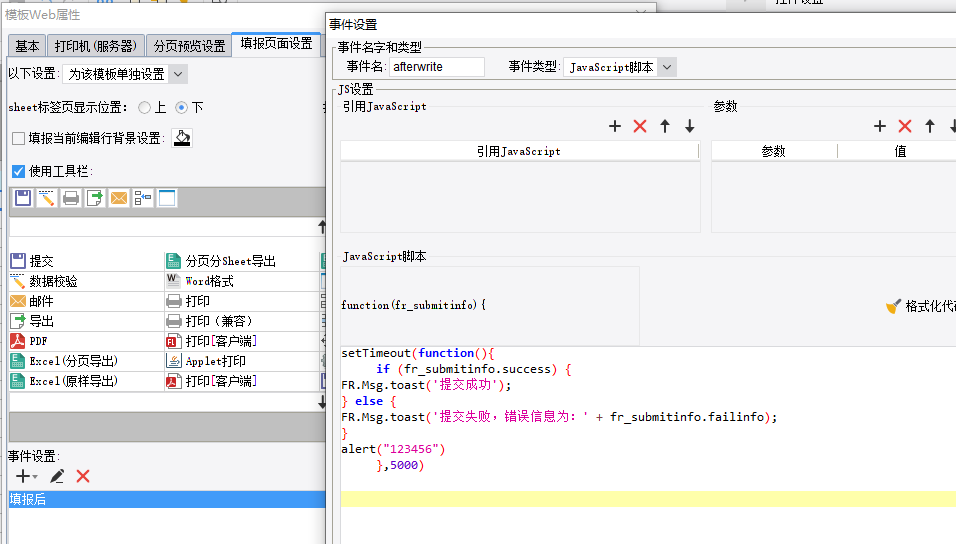956x544 pixels.
Task: Edit the selected event with the pencil icon
Action: click(x=57, y=476)
